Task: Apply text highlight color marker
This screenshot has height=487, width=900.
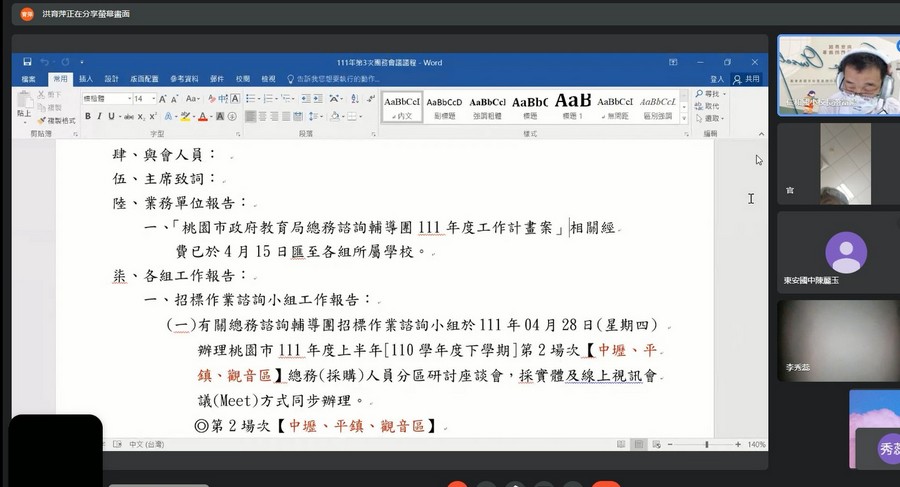Action: pos(185,117)
